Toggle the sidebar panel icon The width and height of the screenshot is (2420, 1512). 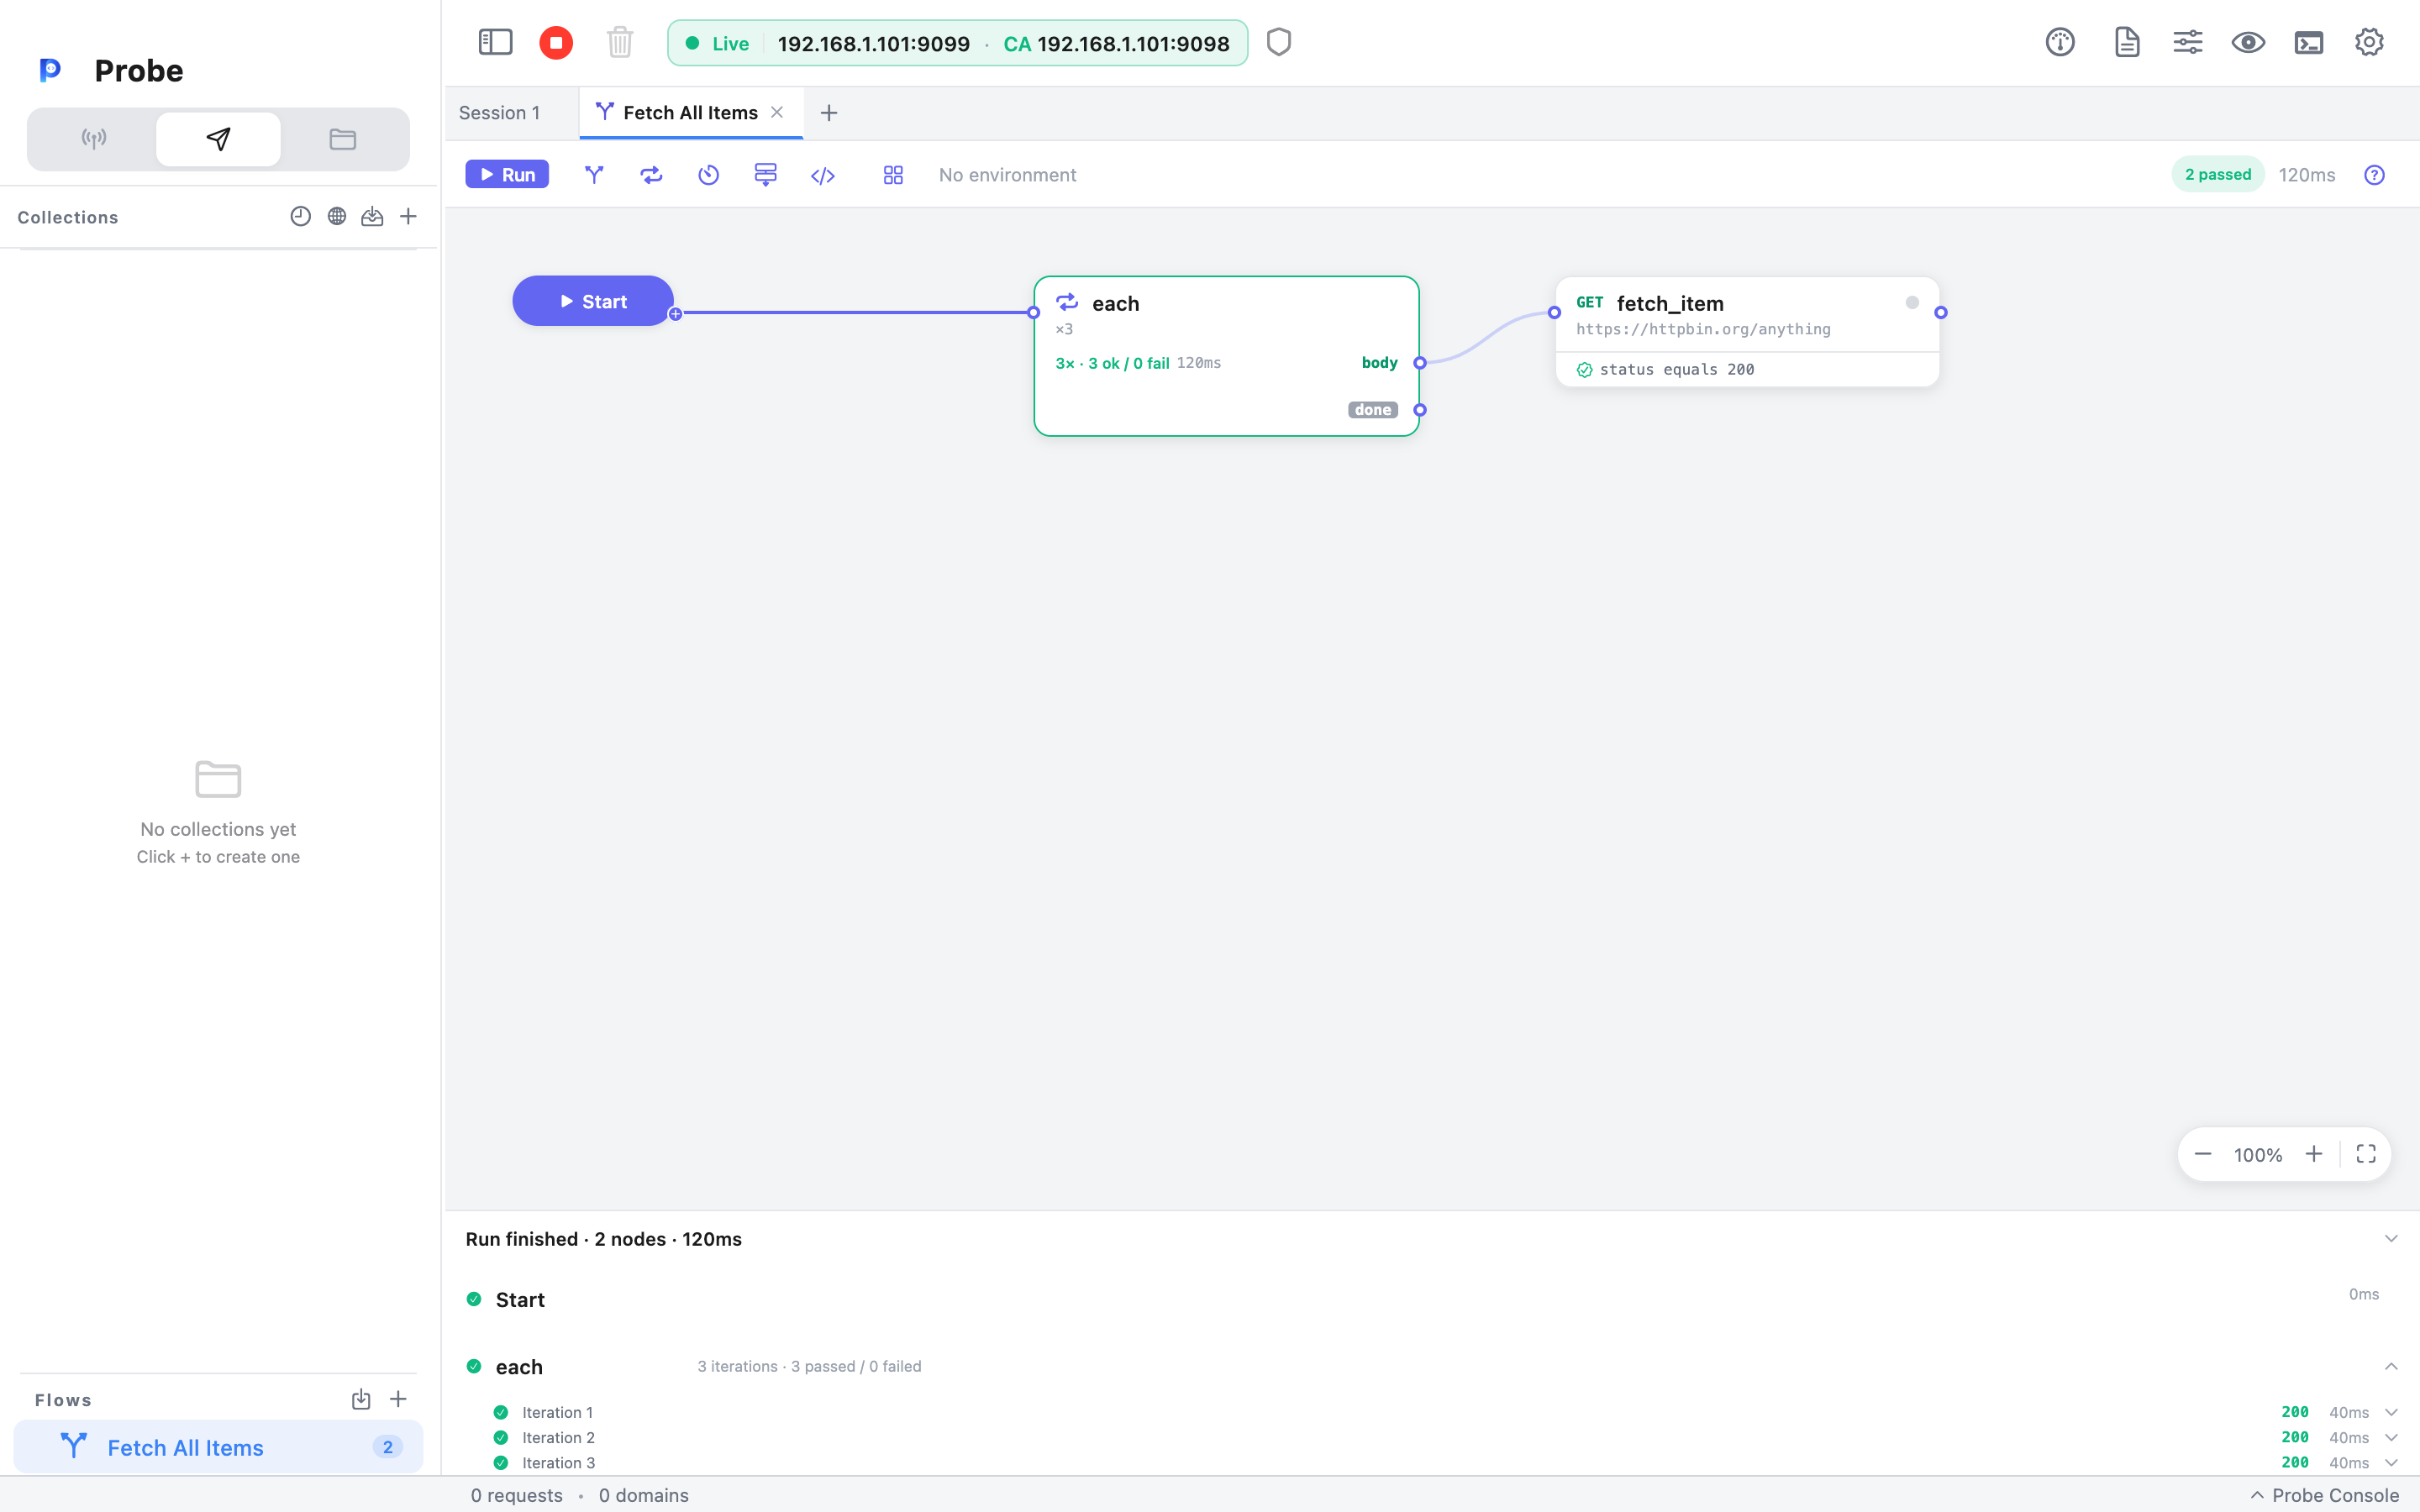pos(495,42)
